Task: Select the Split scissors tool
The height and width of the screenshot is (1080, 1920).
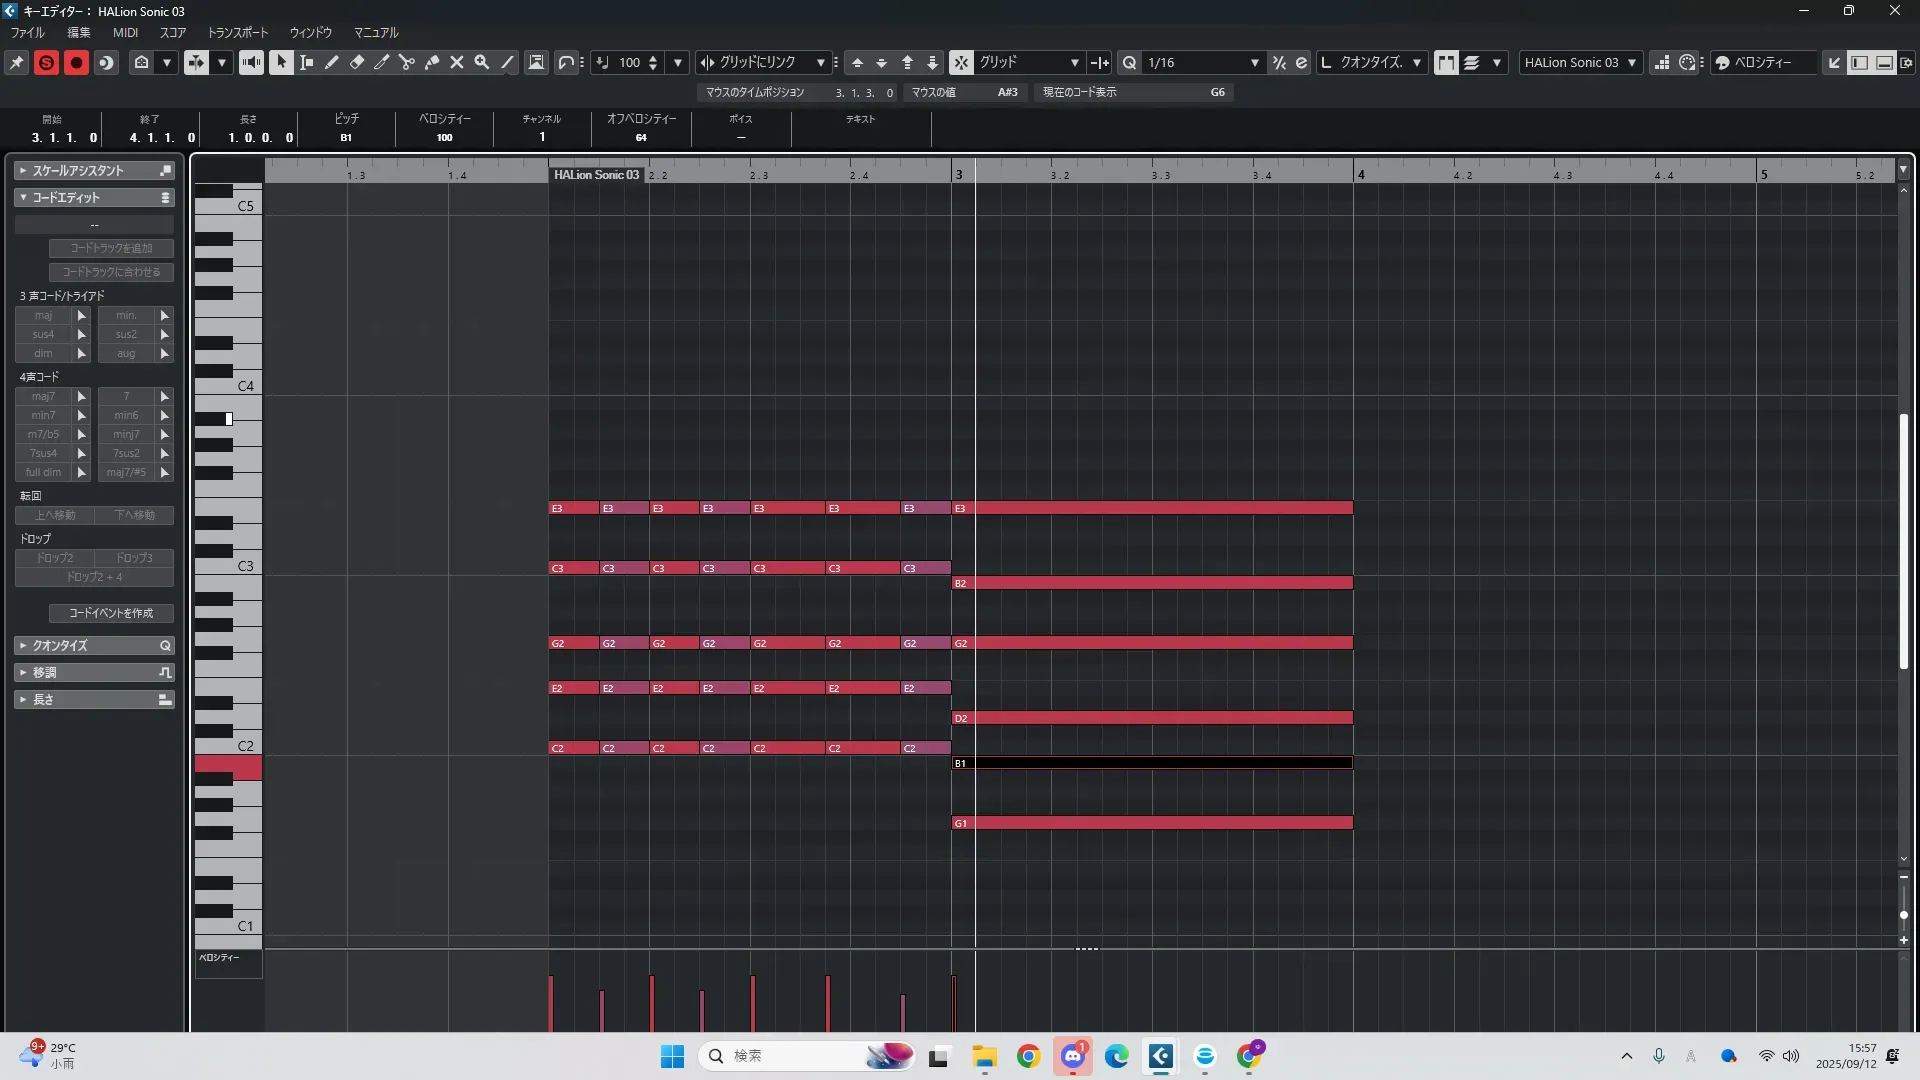Action: 407,62
